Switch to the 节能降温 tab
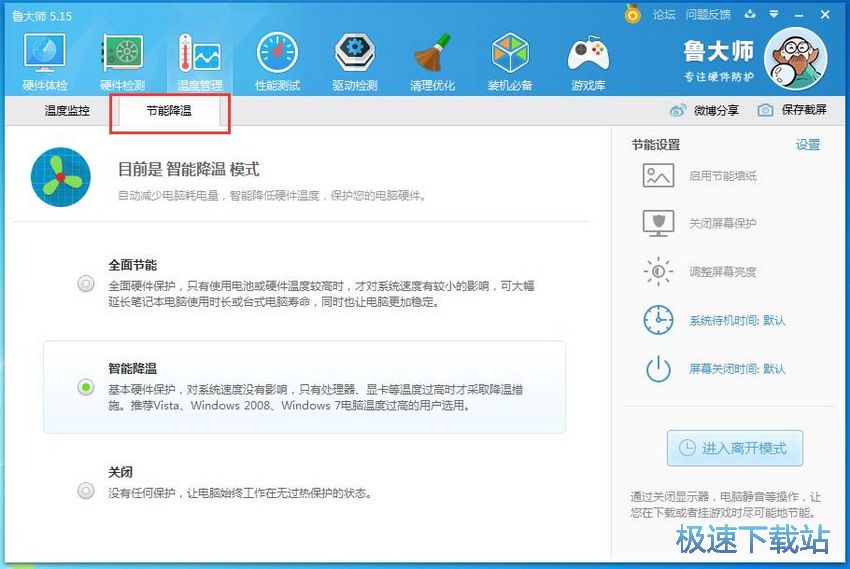This screenshot has width=850, height=569. (x=169, y=111)
